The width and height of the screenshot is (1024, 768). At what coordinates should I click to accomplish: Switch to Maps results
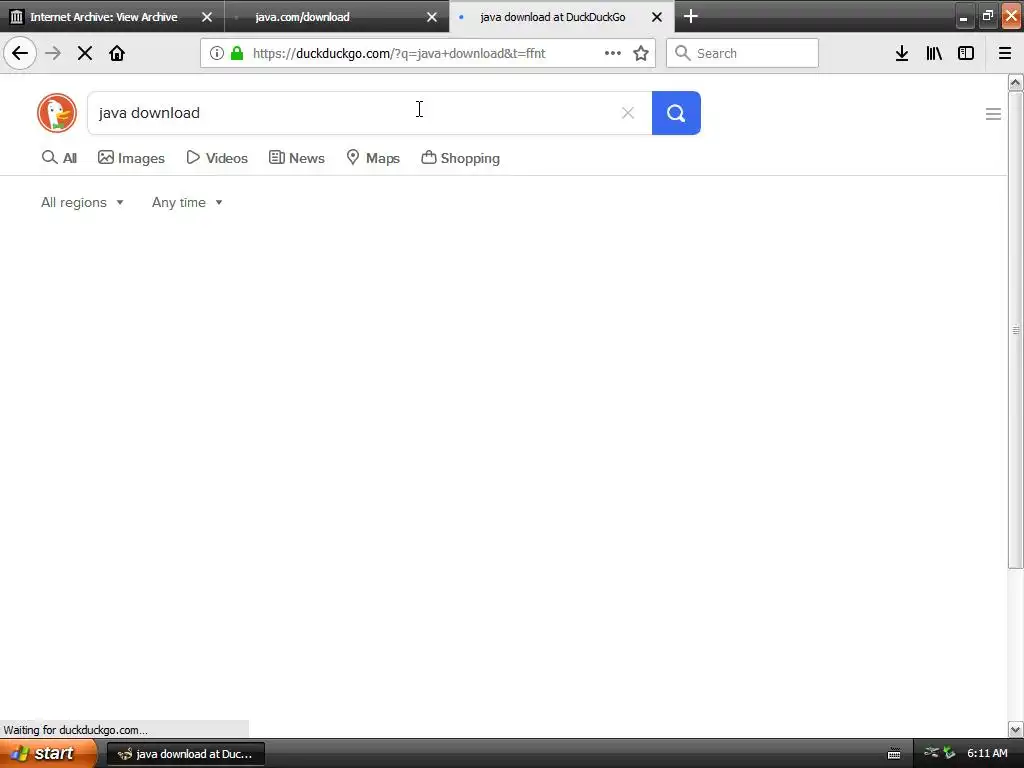tap(372, 158)
